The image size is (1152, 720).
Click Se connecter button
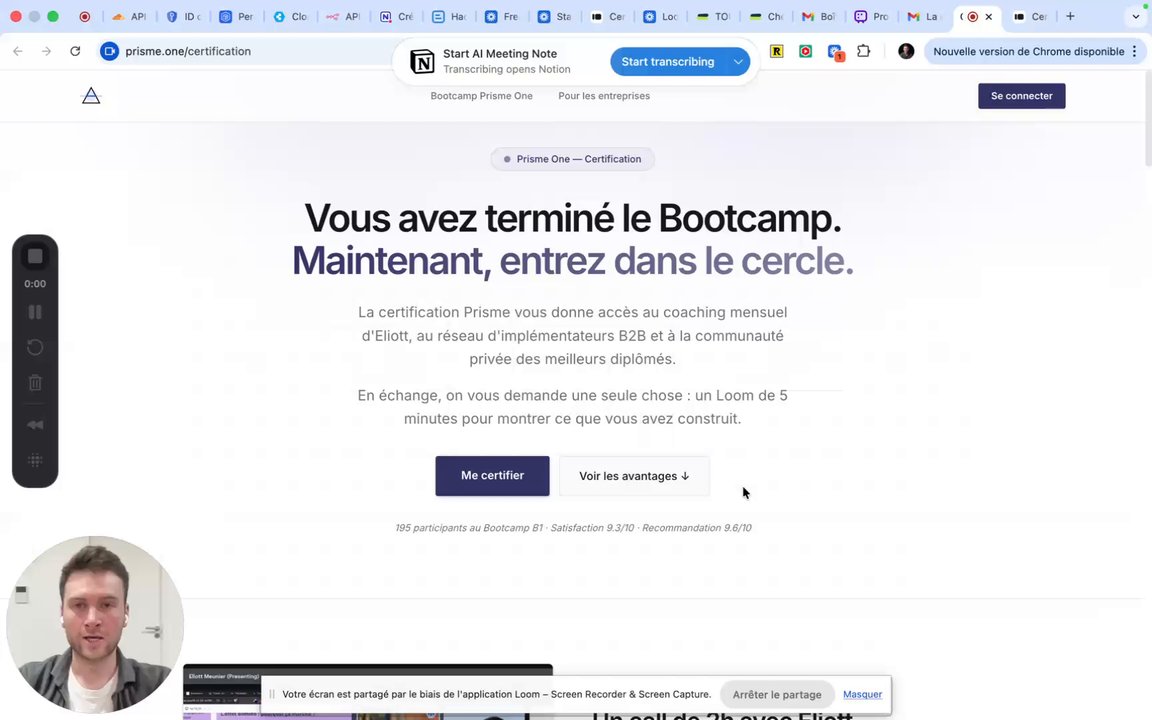(x=1021, y=96)
